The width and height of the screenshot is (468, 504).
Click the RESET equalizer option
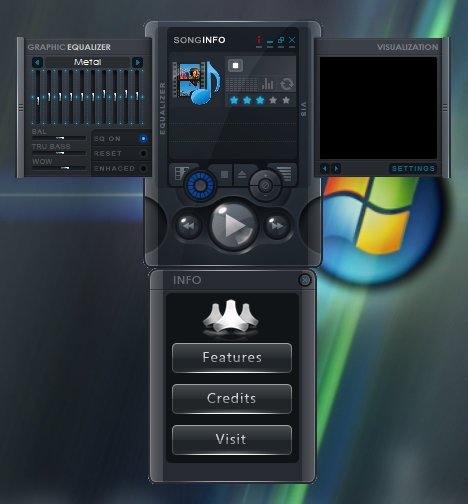click(x=121, y=153)
